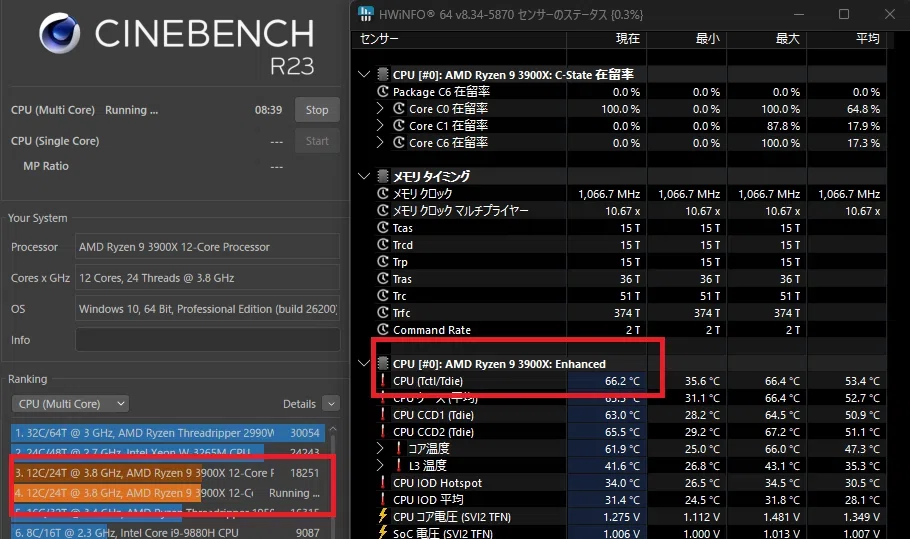Select ranking entry Intel Core i9-9880H
Screen dimensions: 910x539
tap(168, 532)
